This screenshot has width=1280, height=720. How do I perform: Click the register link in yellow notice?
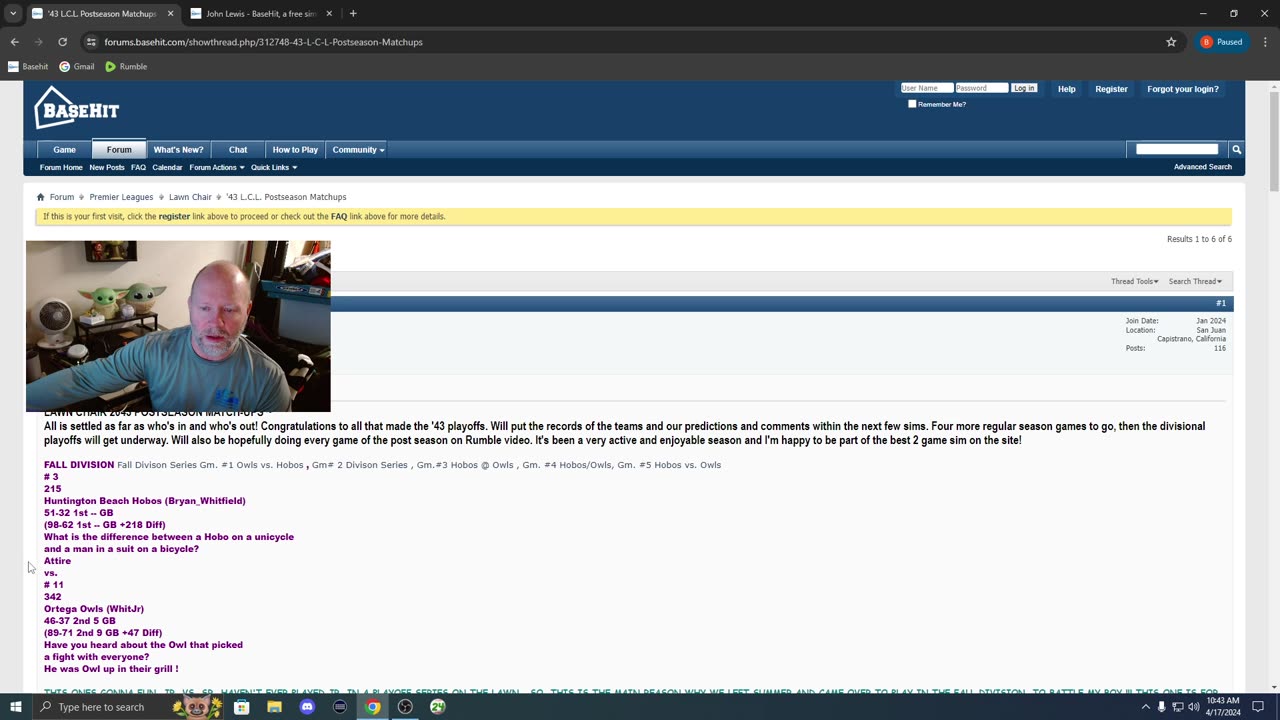pyautogui.click(x=174, y=216)
